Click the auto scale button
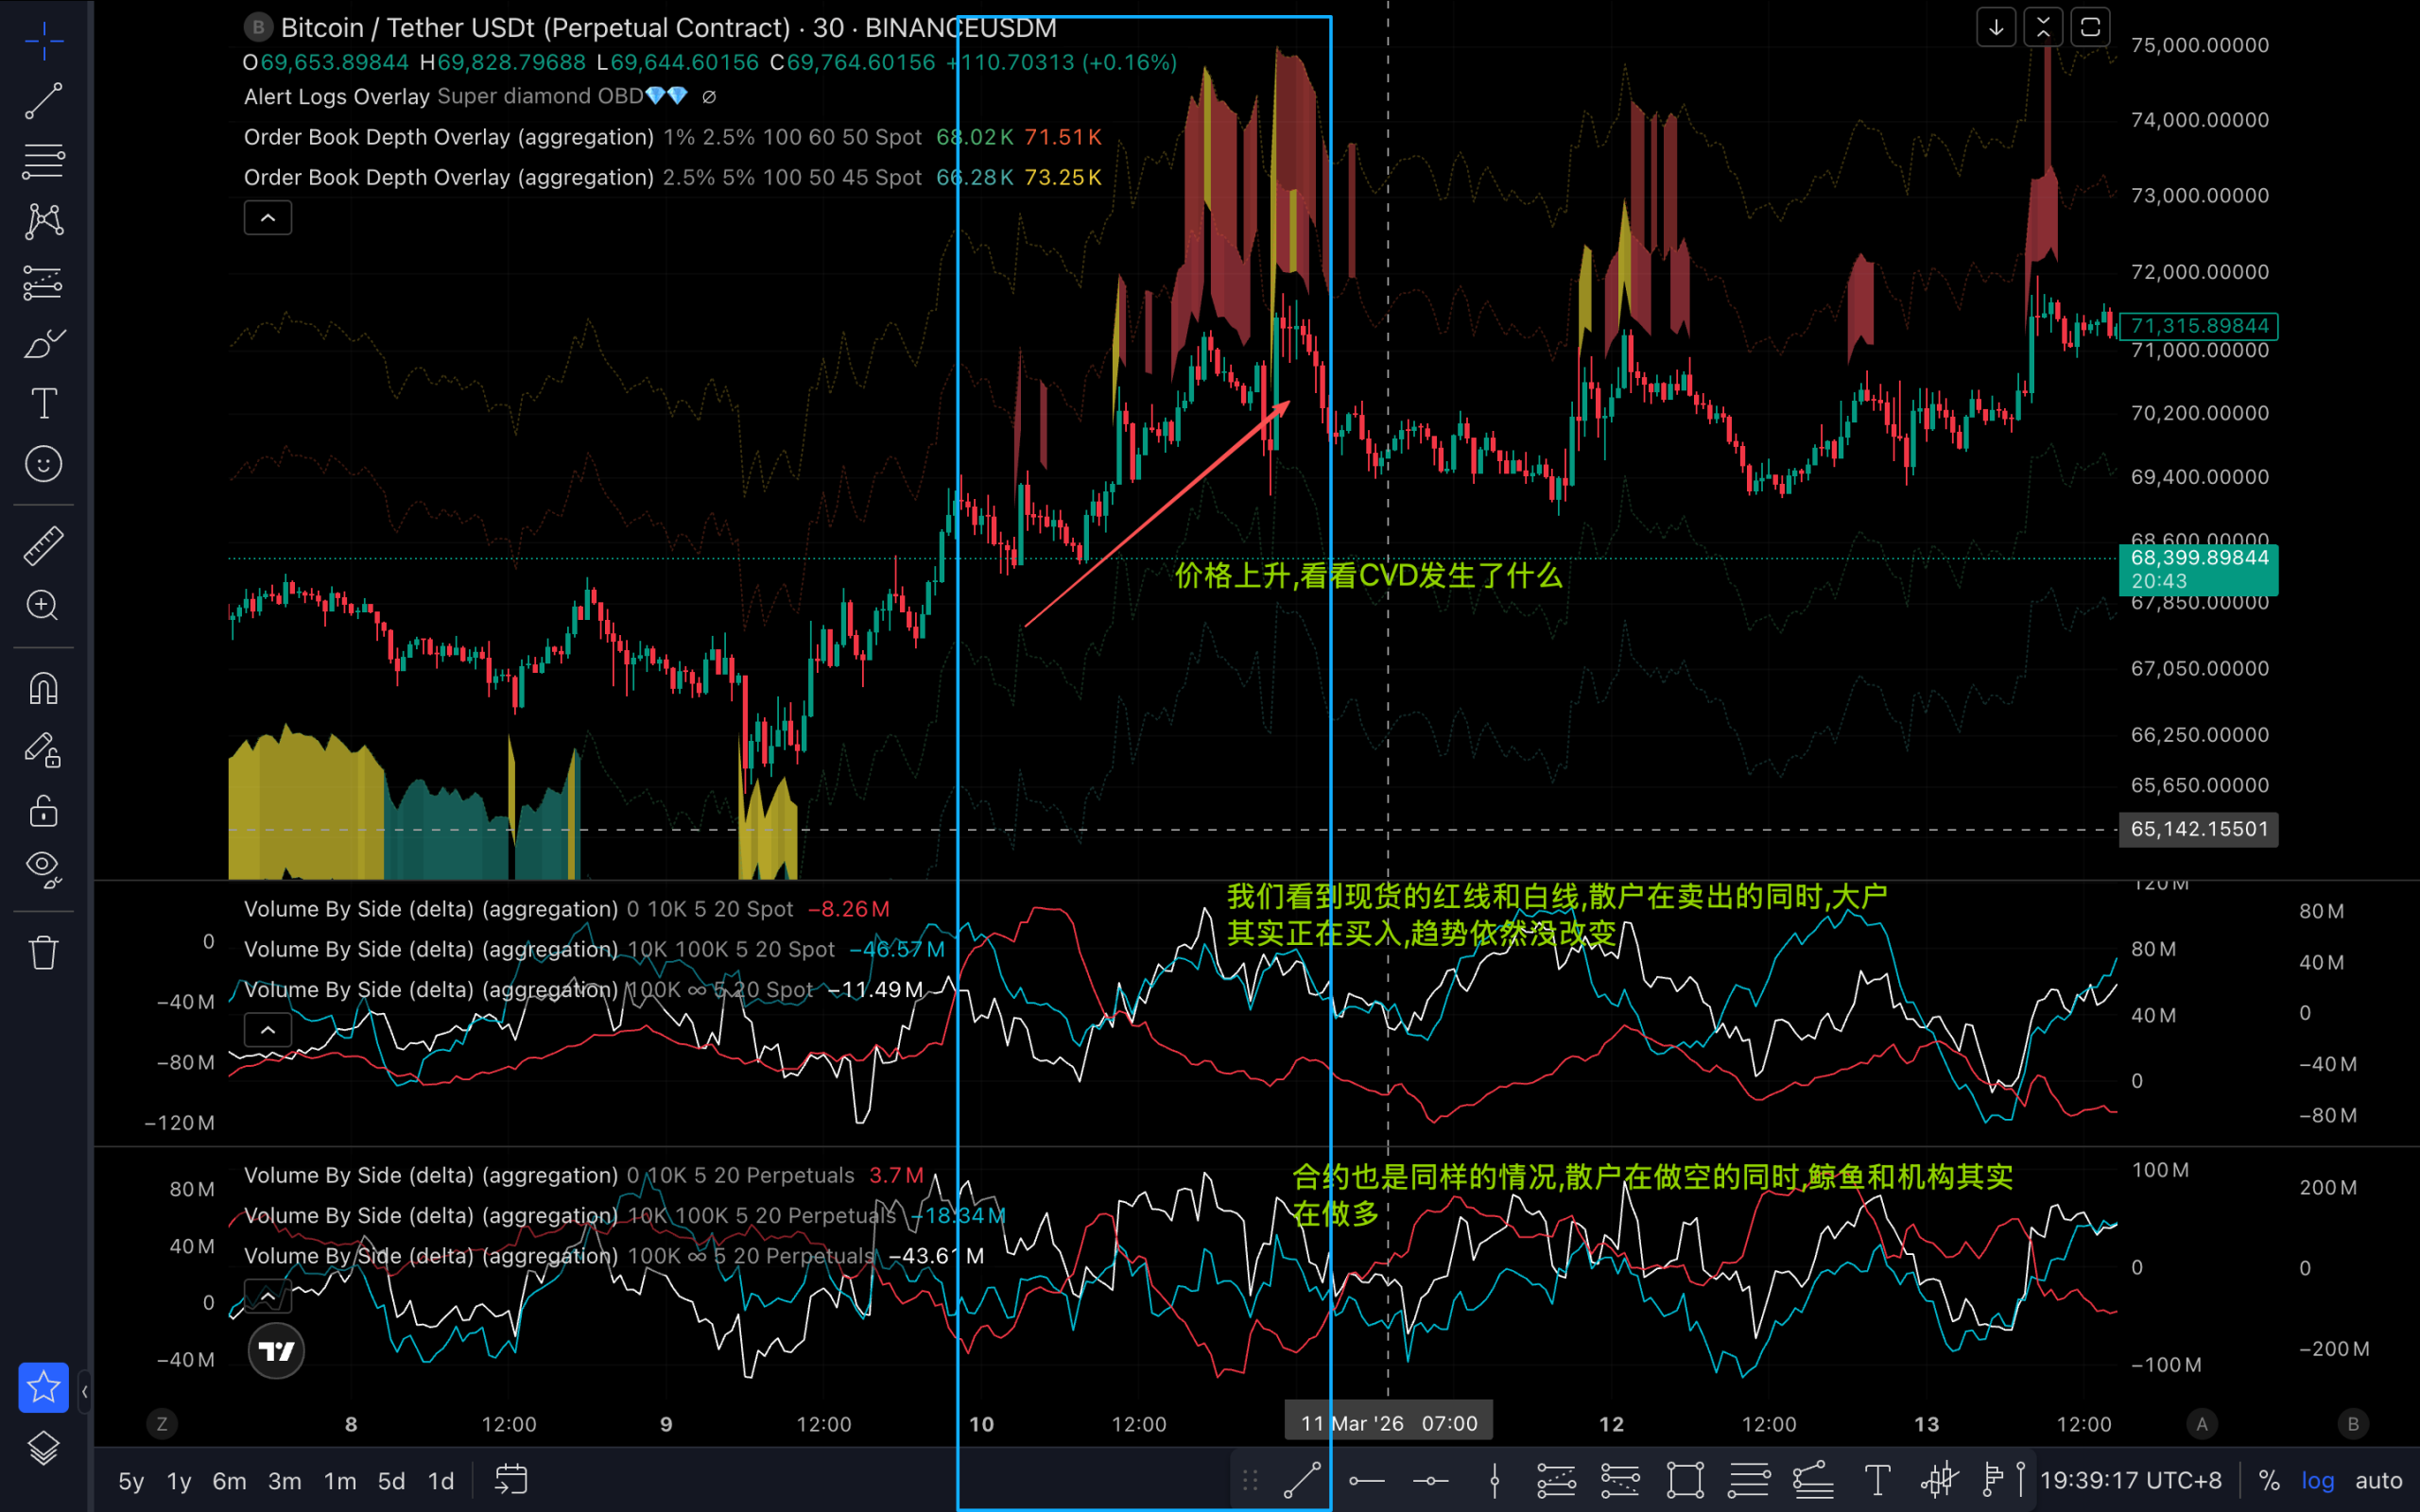This screenshot has width=2420, height=1512. (2378, 1481)
